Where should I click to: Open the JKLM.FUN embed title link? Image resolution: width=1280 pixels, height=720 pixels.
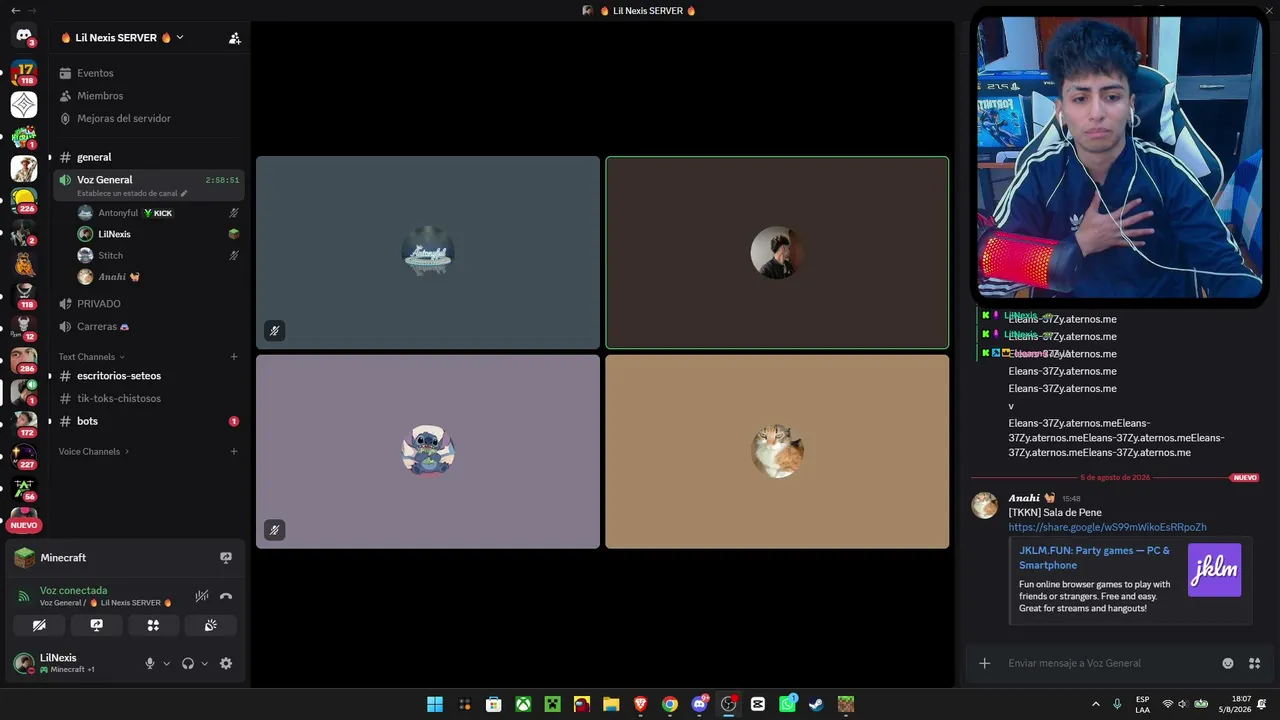pos(1094,558)
